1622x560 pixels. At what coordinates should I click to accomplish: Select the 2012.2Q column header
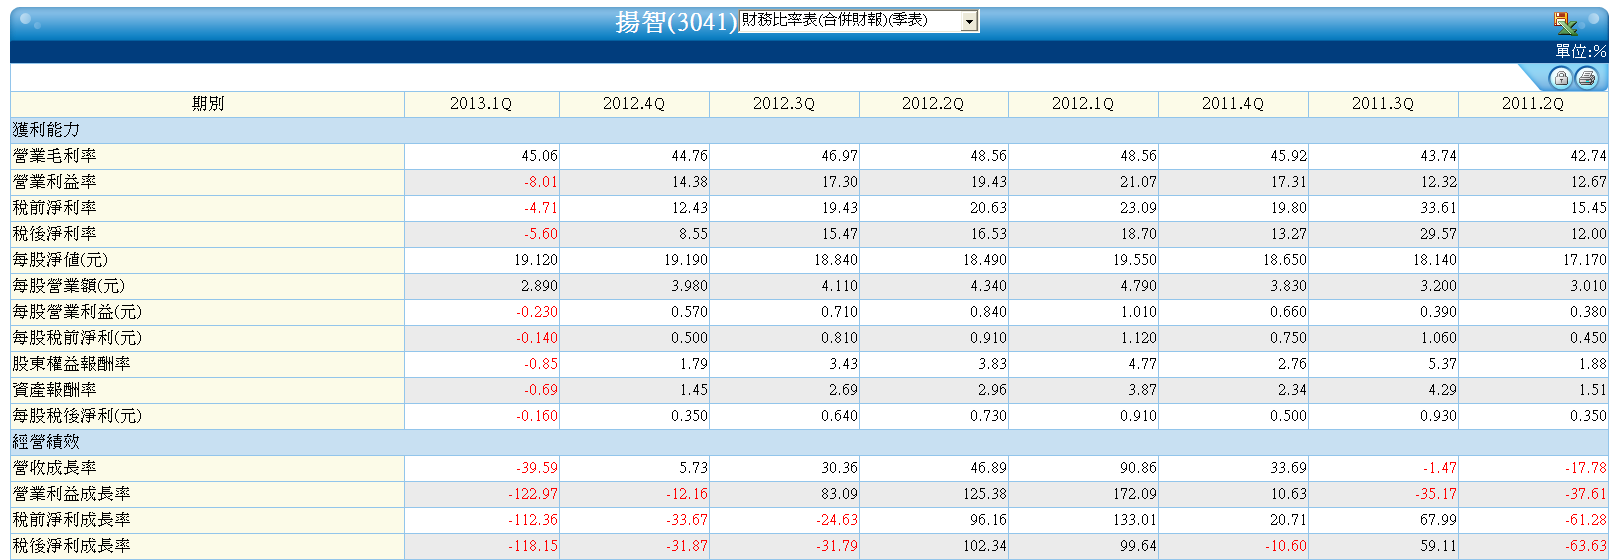(933, 104)
